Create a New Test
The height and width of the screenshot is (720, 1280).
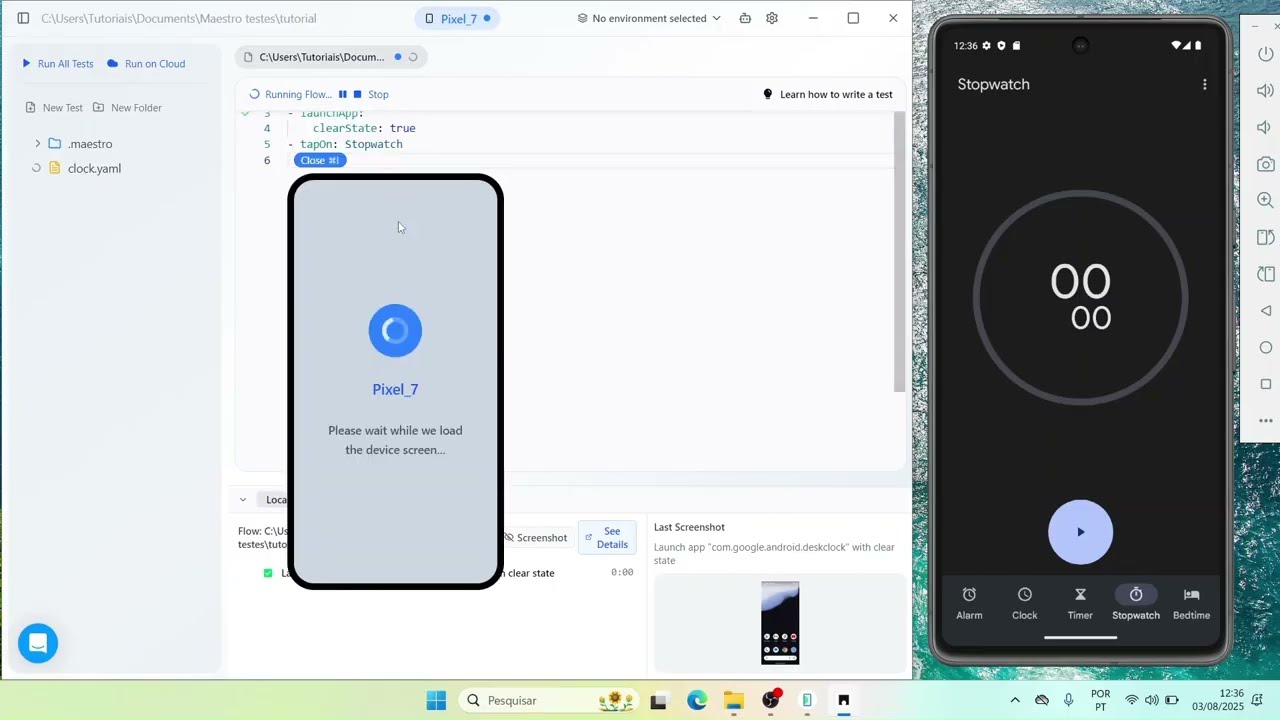coord(54,107)
